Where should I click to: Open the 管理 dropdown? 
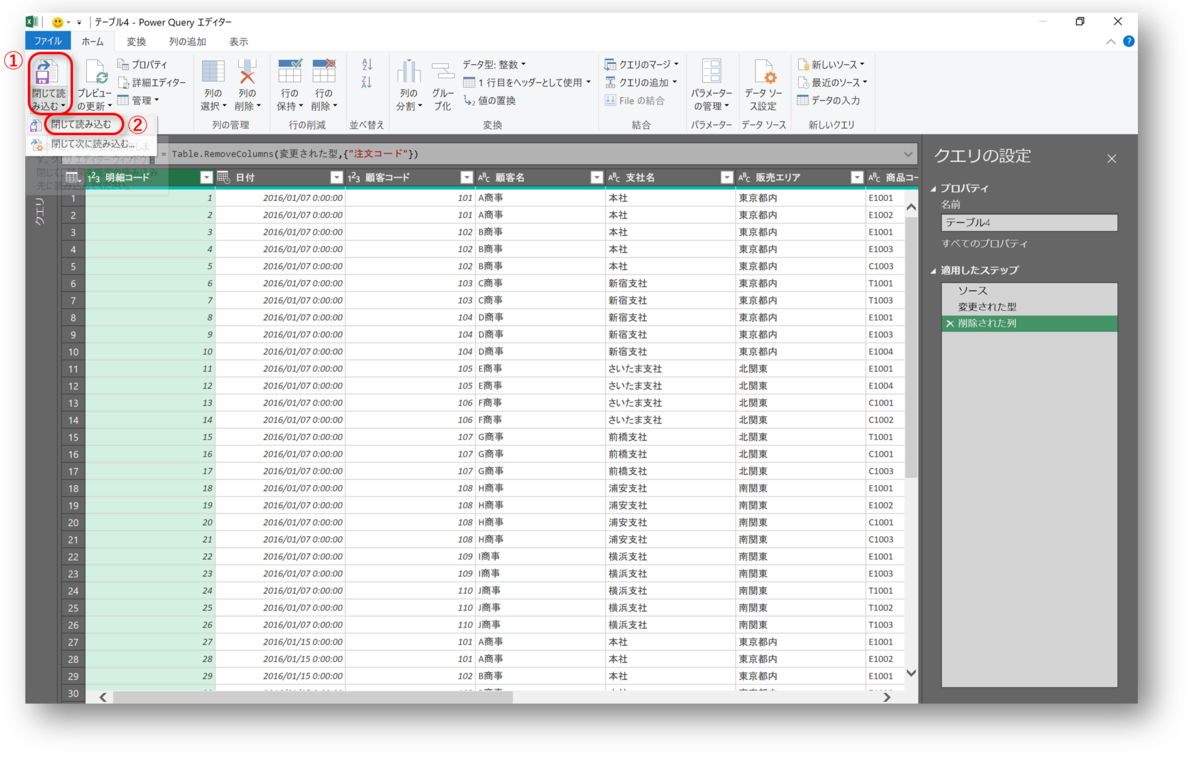pos(138,100)
